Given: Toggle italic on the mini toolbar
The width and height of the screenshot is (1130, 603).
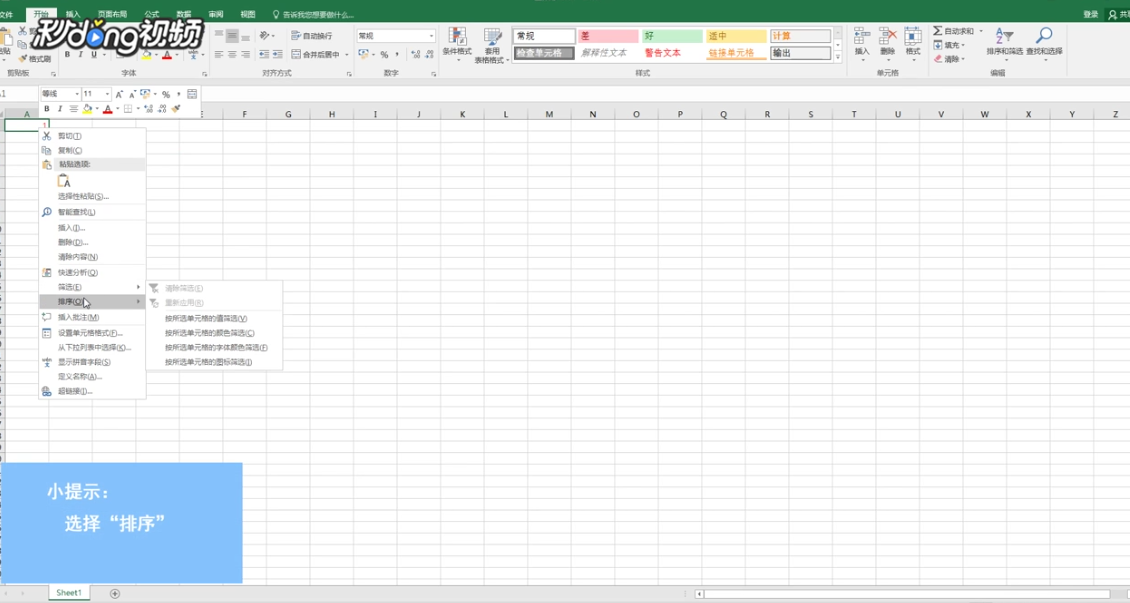Looking at the screenshot, I should (x=60, y=109).
